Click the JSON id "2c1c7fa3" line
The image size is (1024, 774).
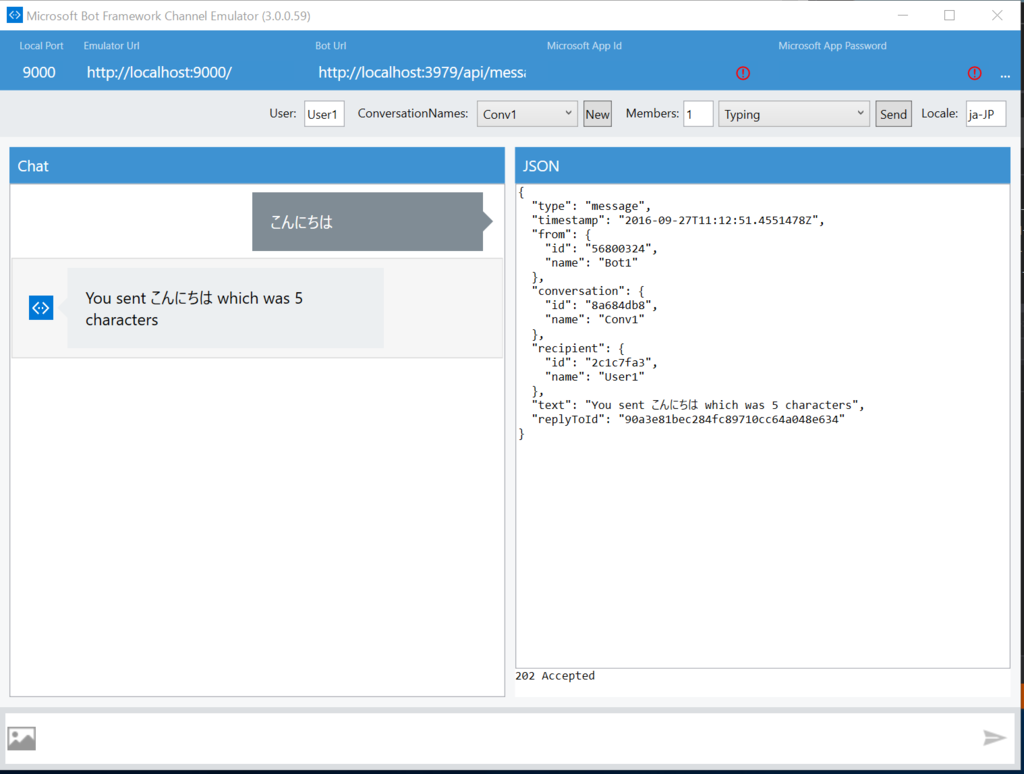[x=601, y=363]
